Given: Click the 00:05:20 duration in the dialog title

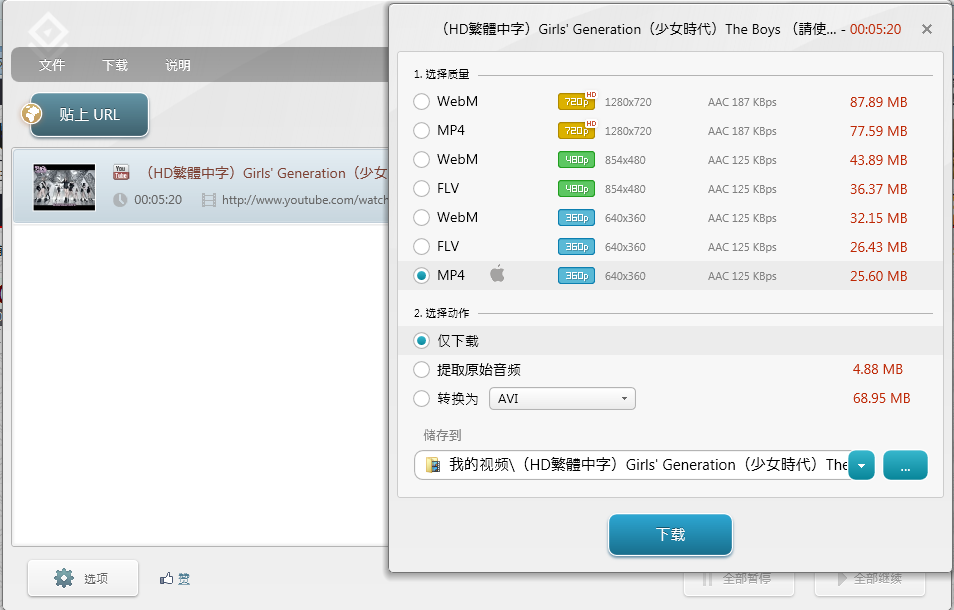Looking at the screenshot, I should [876, 29].
